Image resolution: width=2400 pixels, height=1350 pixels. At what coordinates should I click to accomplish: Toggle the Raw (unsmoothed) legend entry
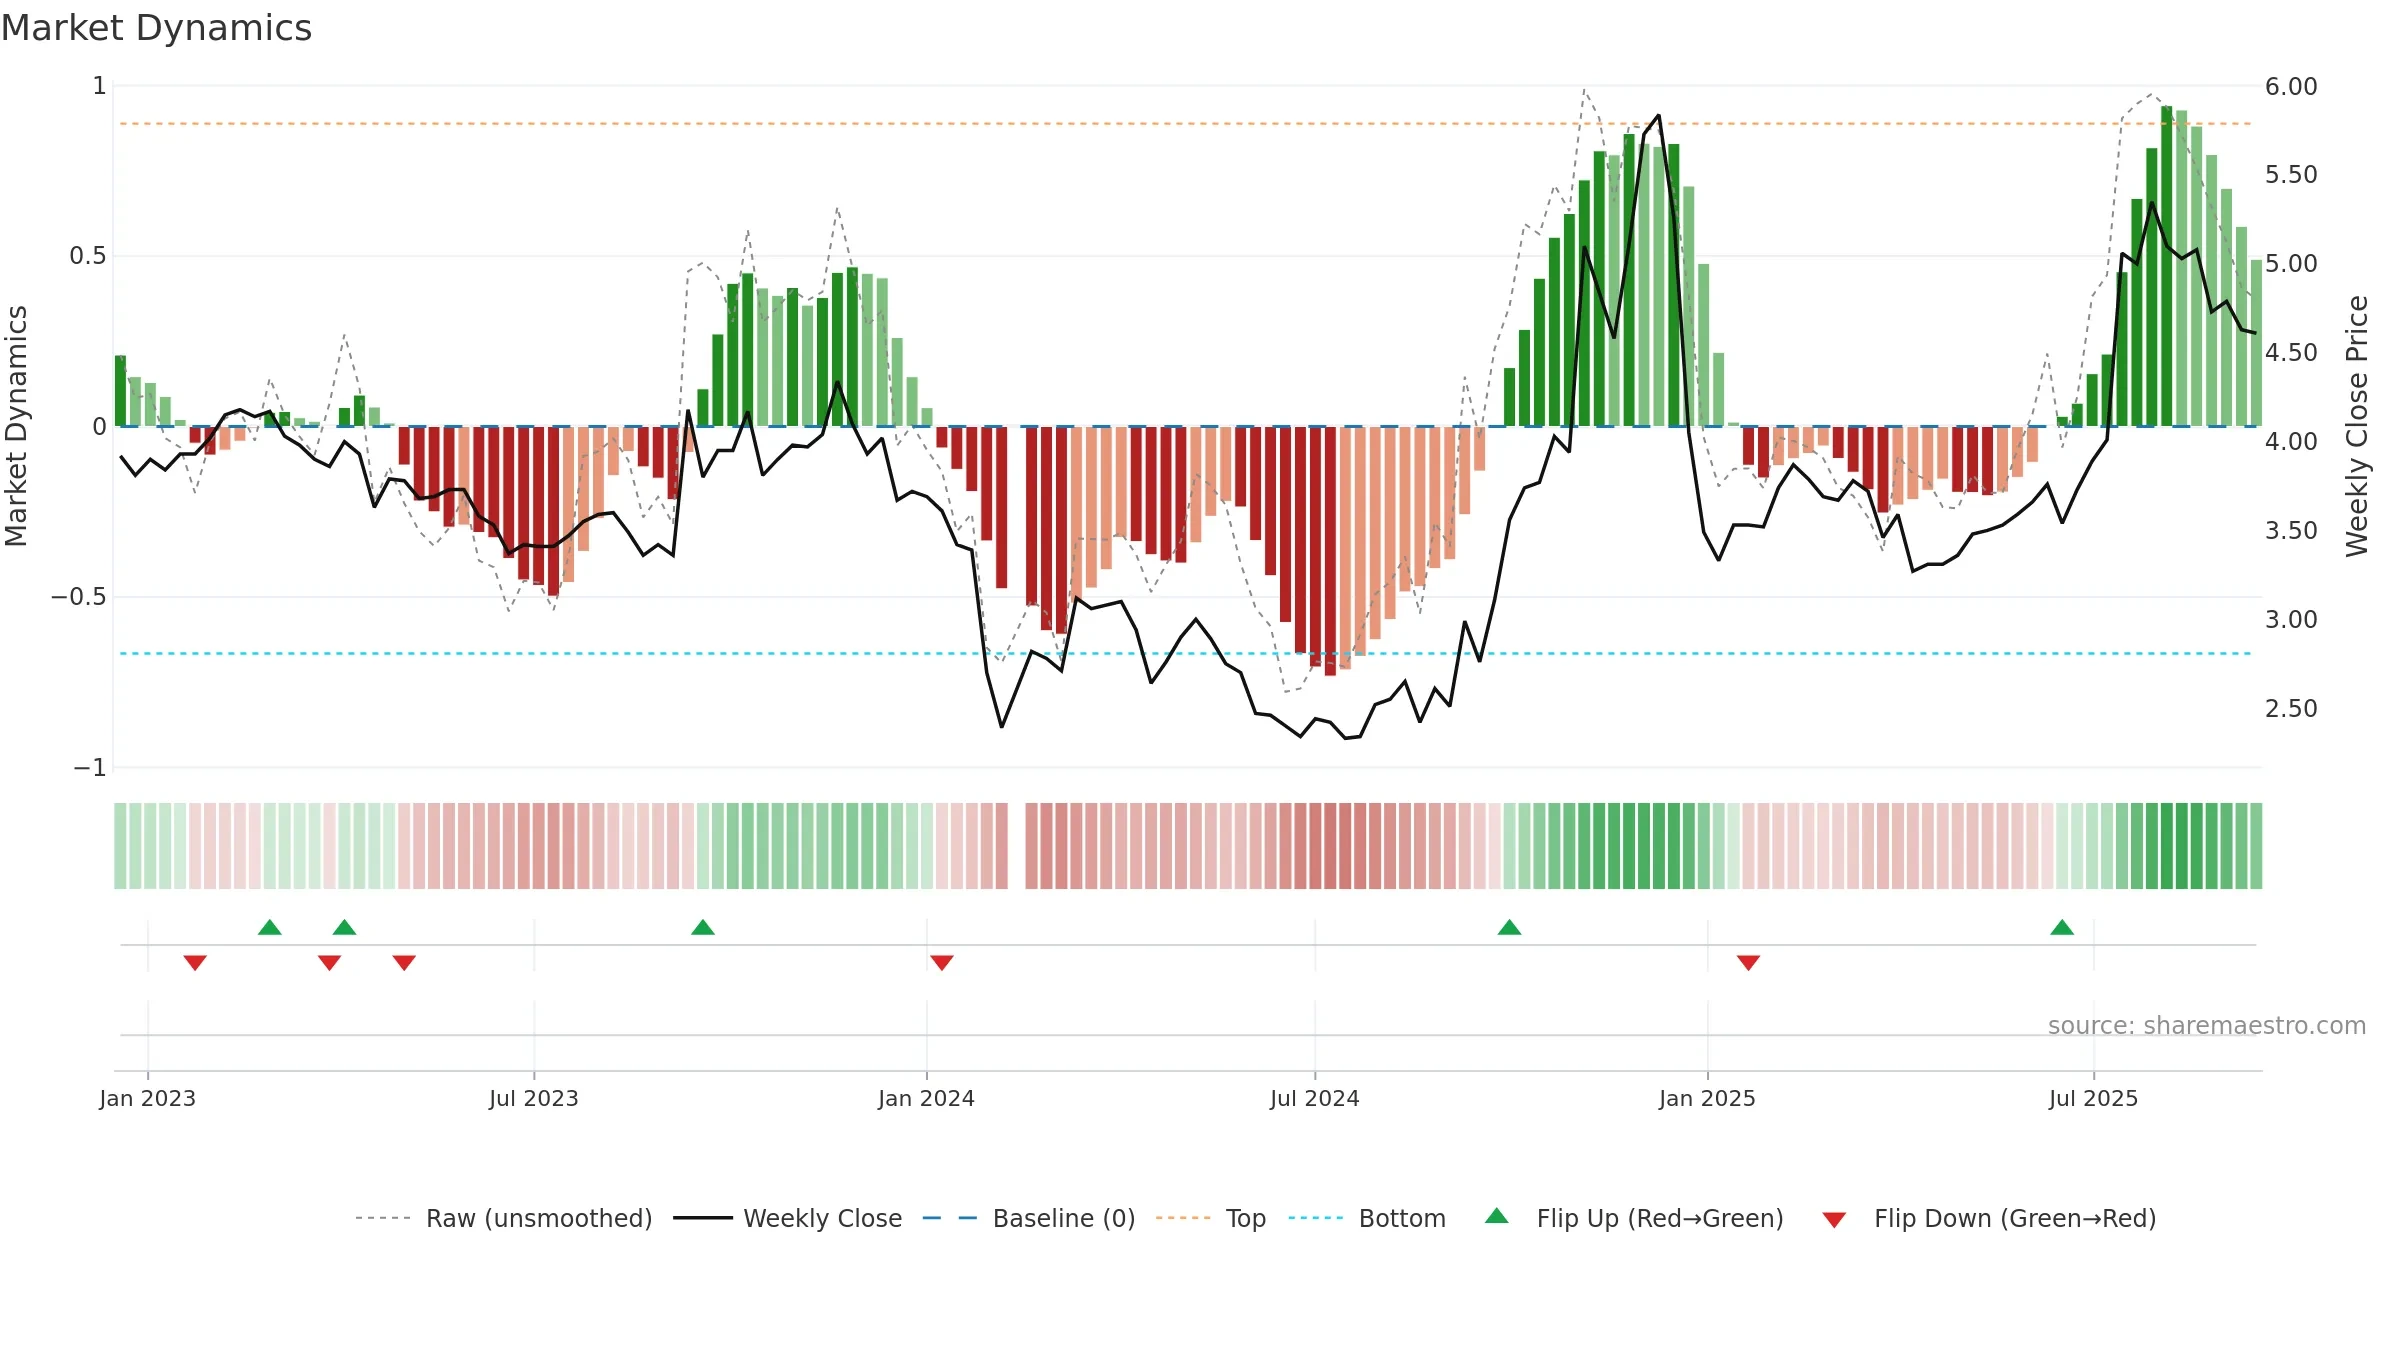pyautogui.click(x=504, y=1218)
